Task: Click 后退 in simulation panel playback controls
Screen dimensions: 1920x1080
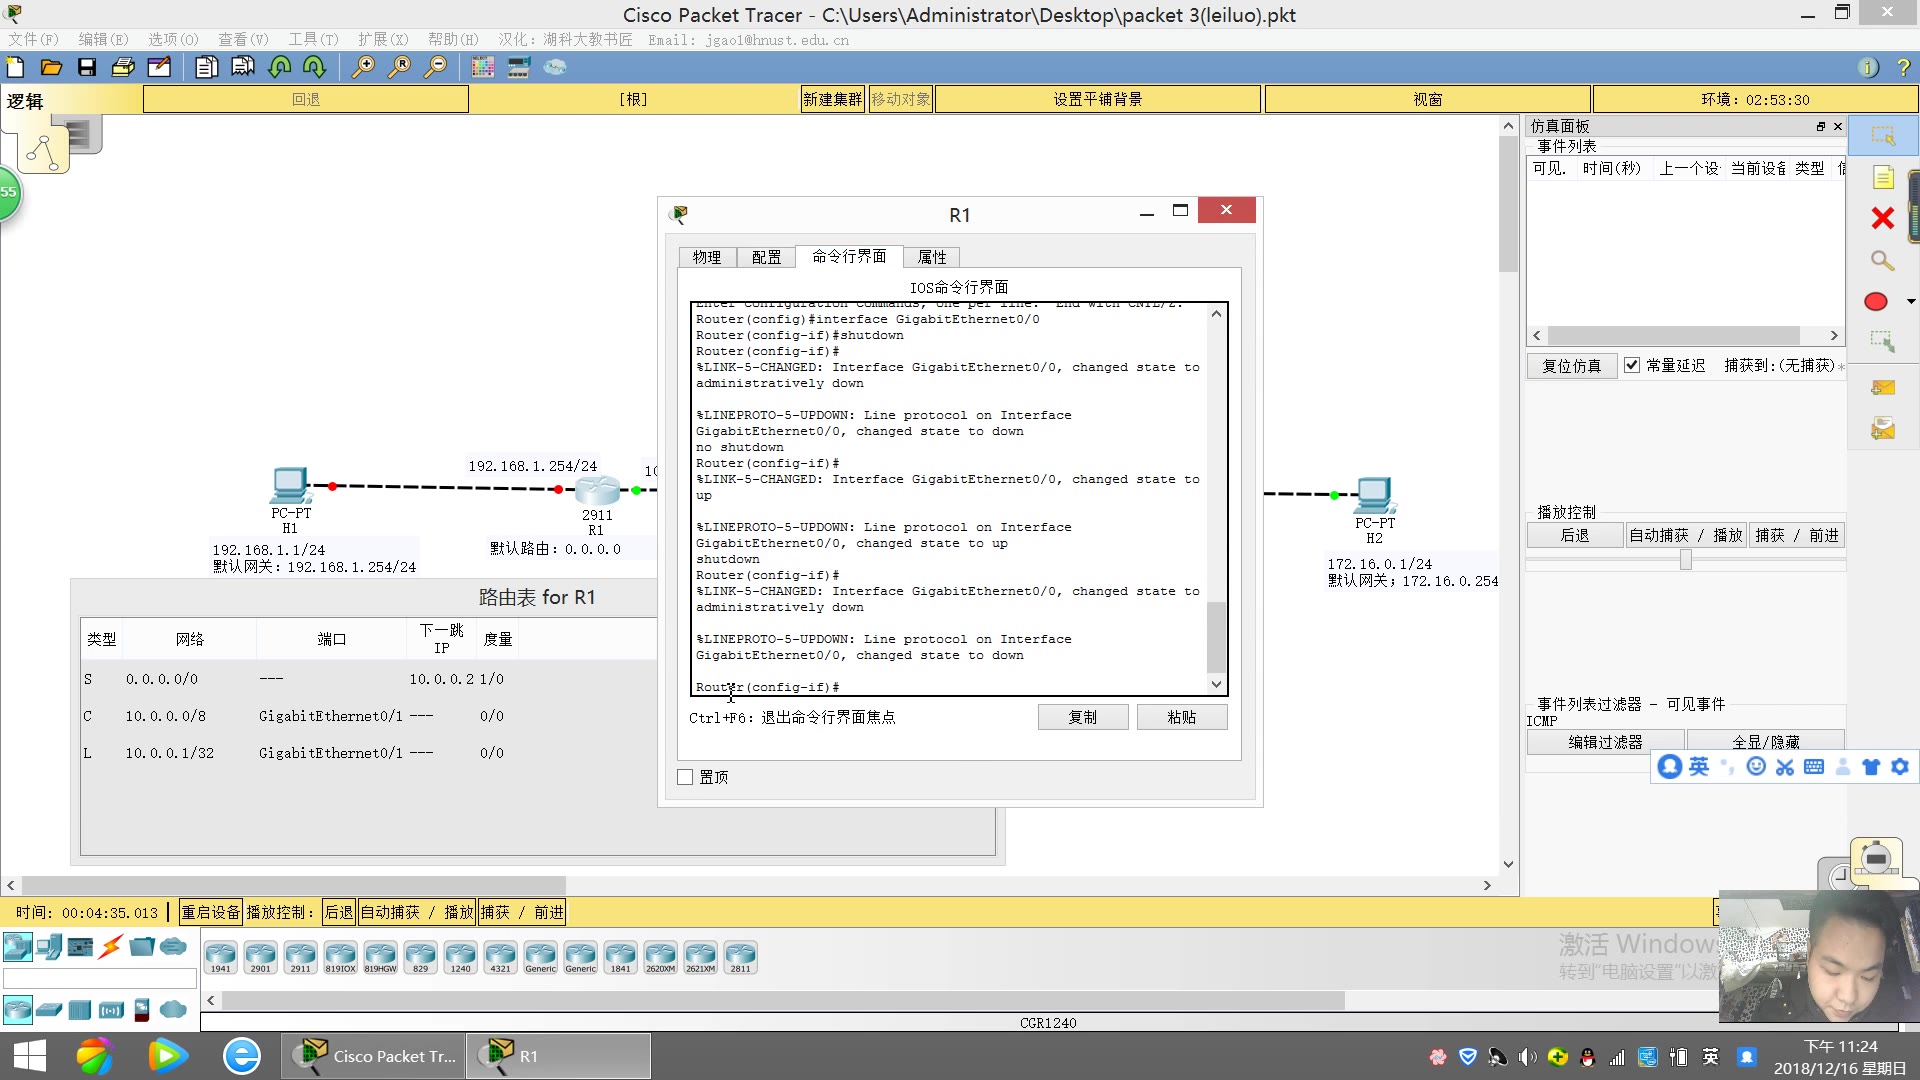Action: 1575,536
